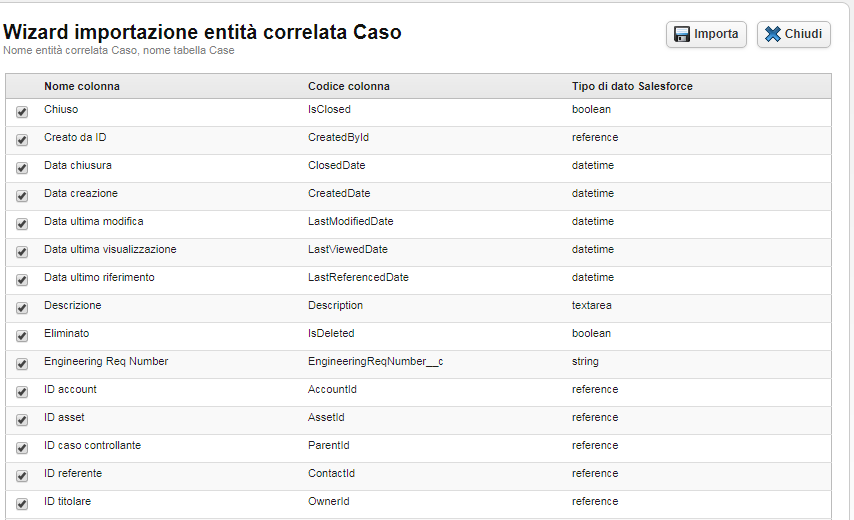The height and width of the screenshot is (520, 854).
Task: Deselect the Data chiusura checkbox
Action: pyautogui.click(x=22, y=168)
